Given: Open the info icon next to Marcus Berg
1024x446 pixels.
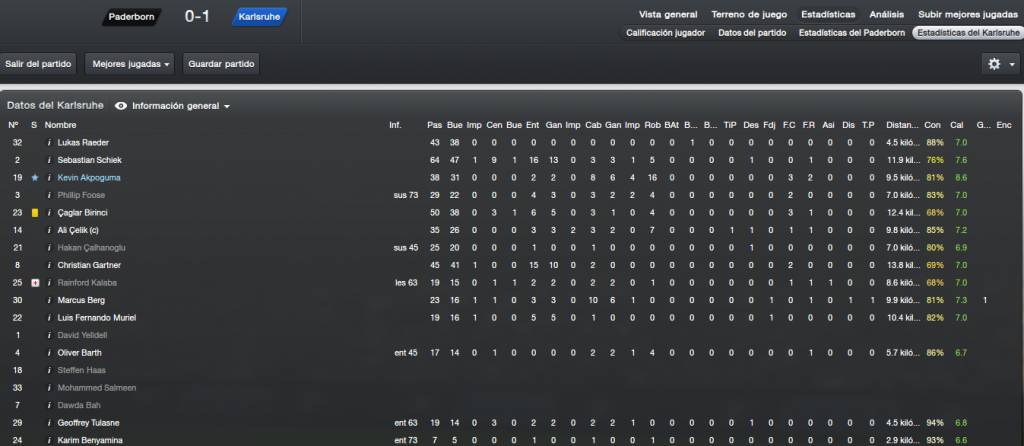Looking at the screenshot, I should tap(49, 300).
